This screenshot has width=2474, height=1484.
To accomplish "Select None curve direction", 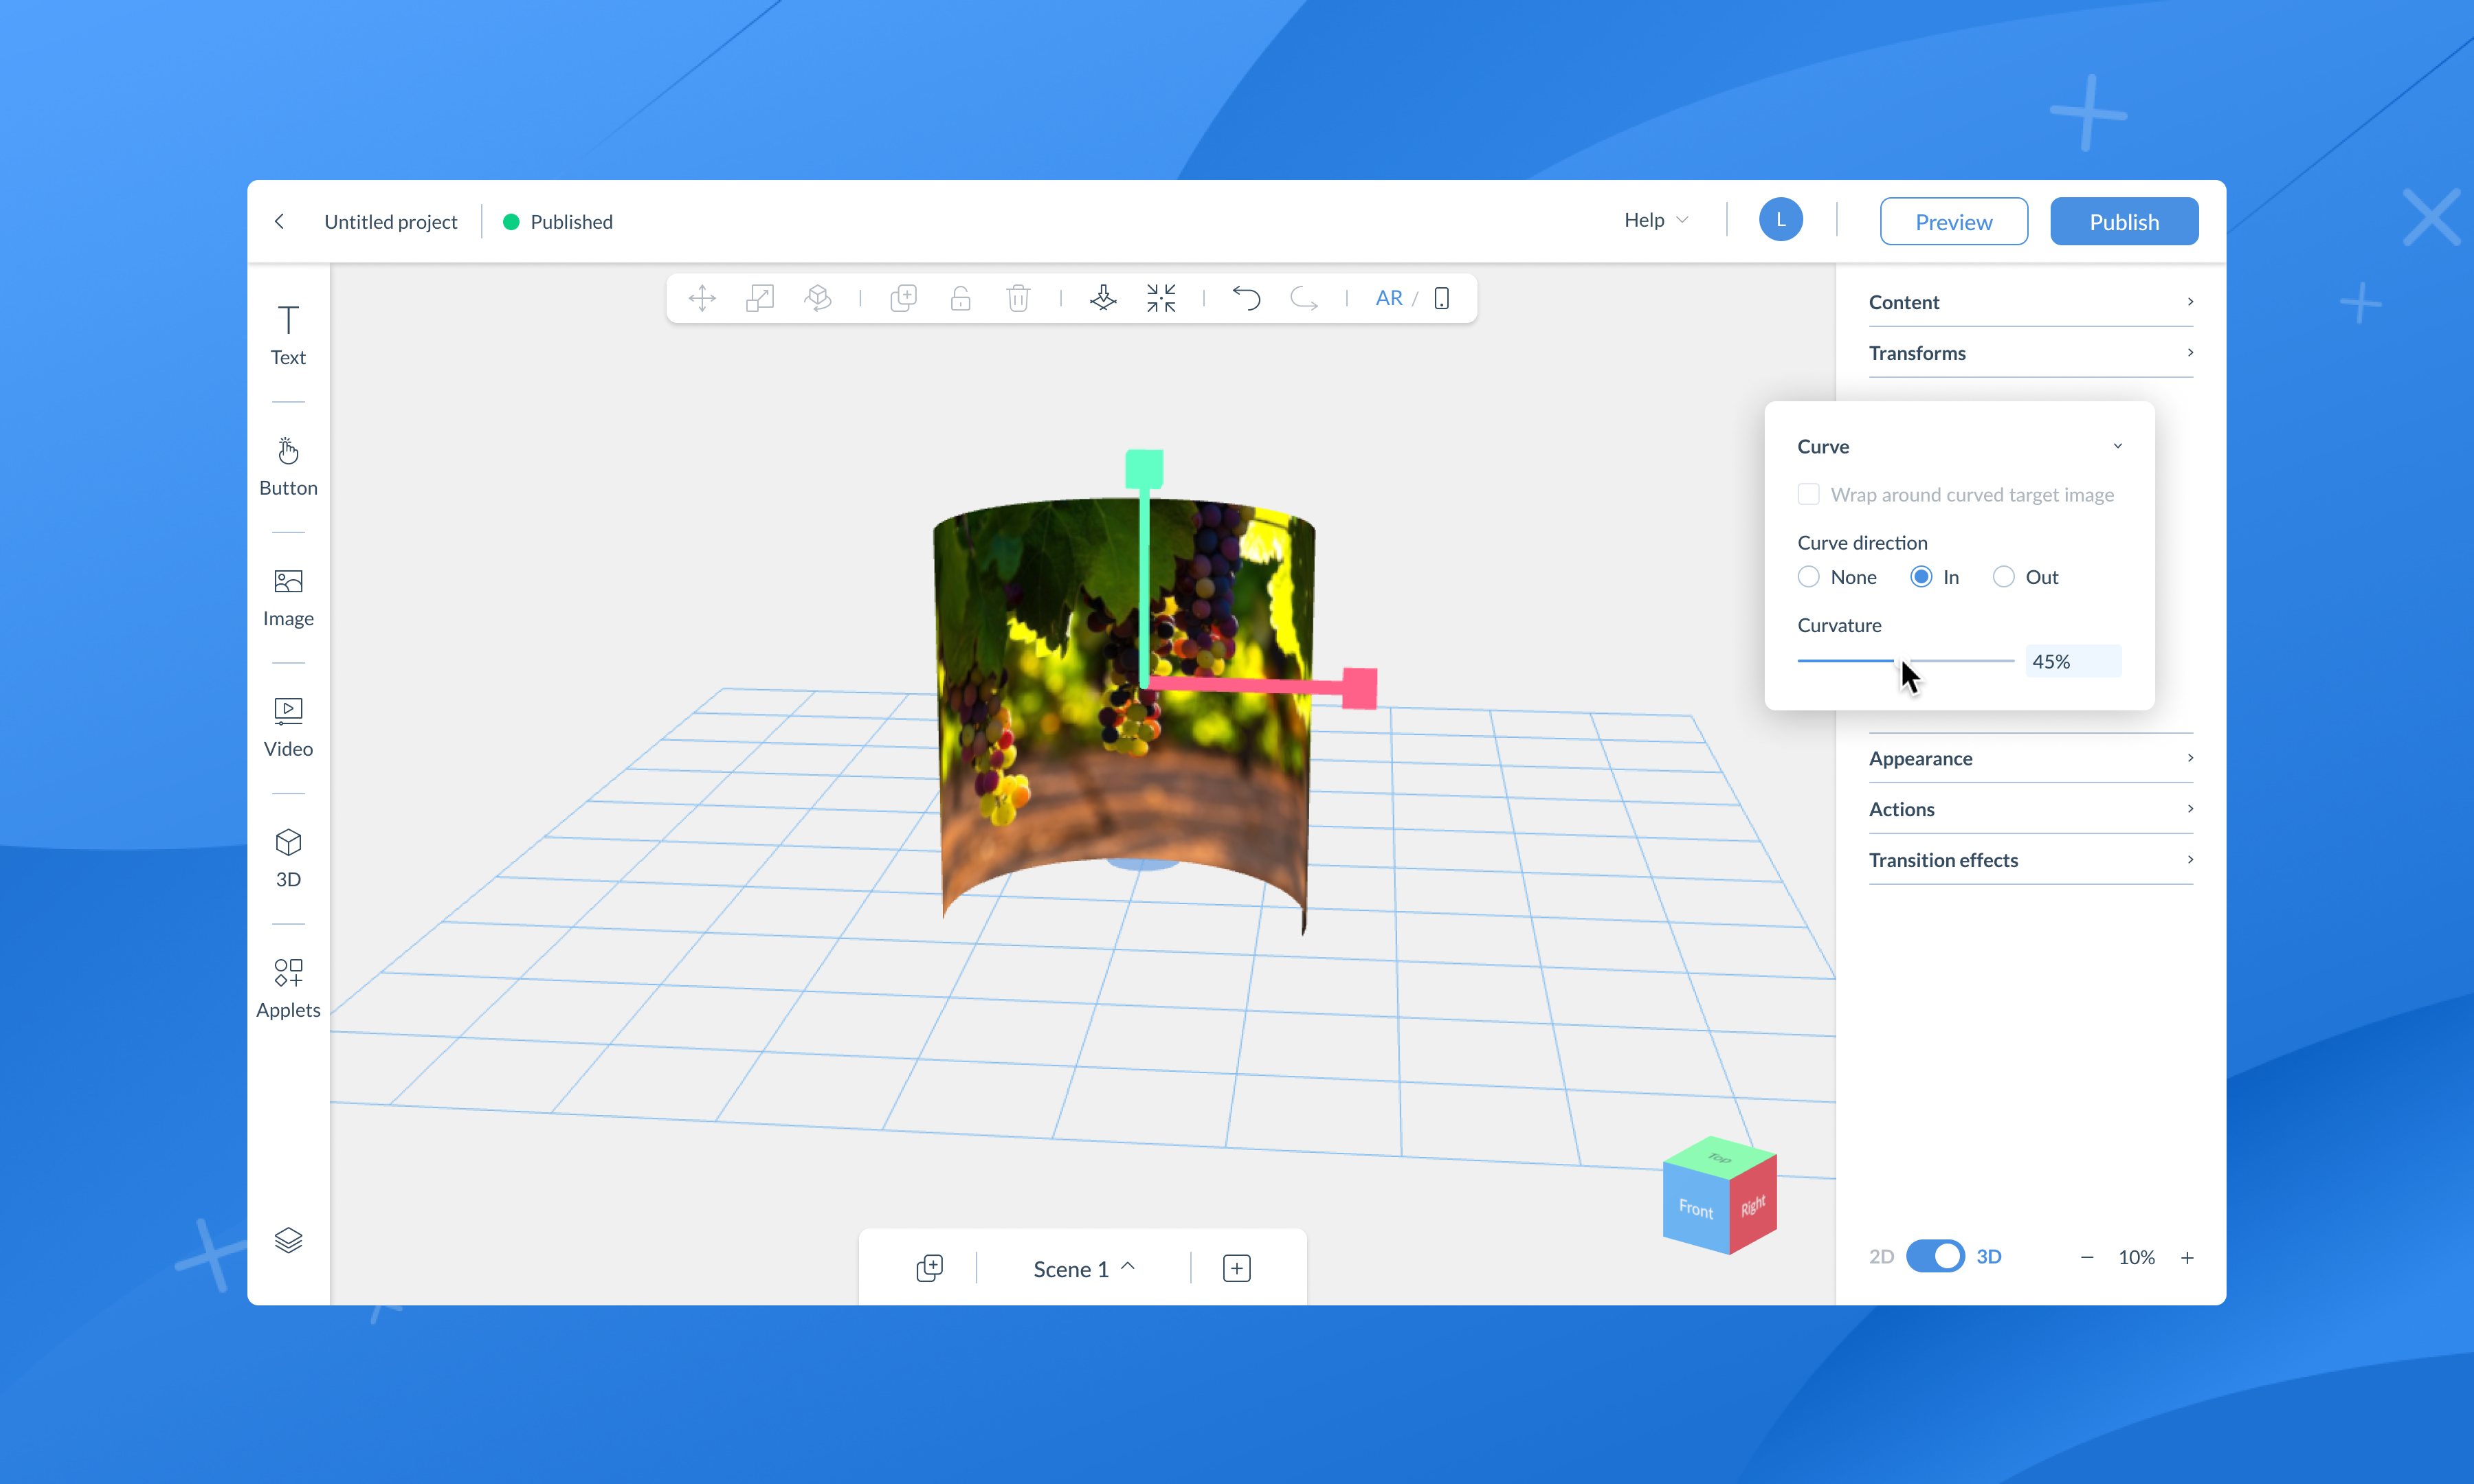I will point(1808,577).
